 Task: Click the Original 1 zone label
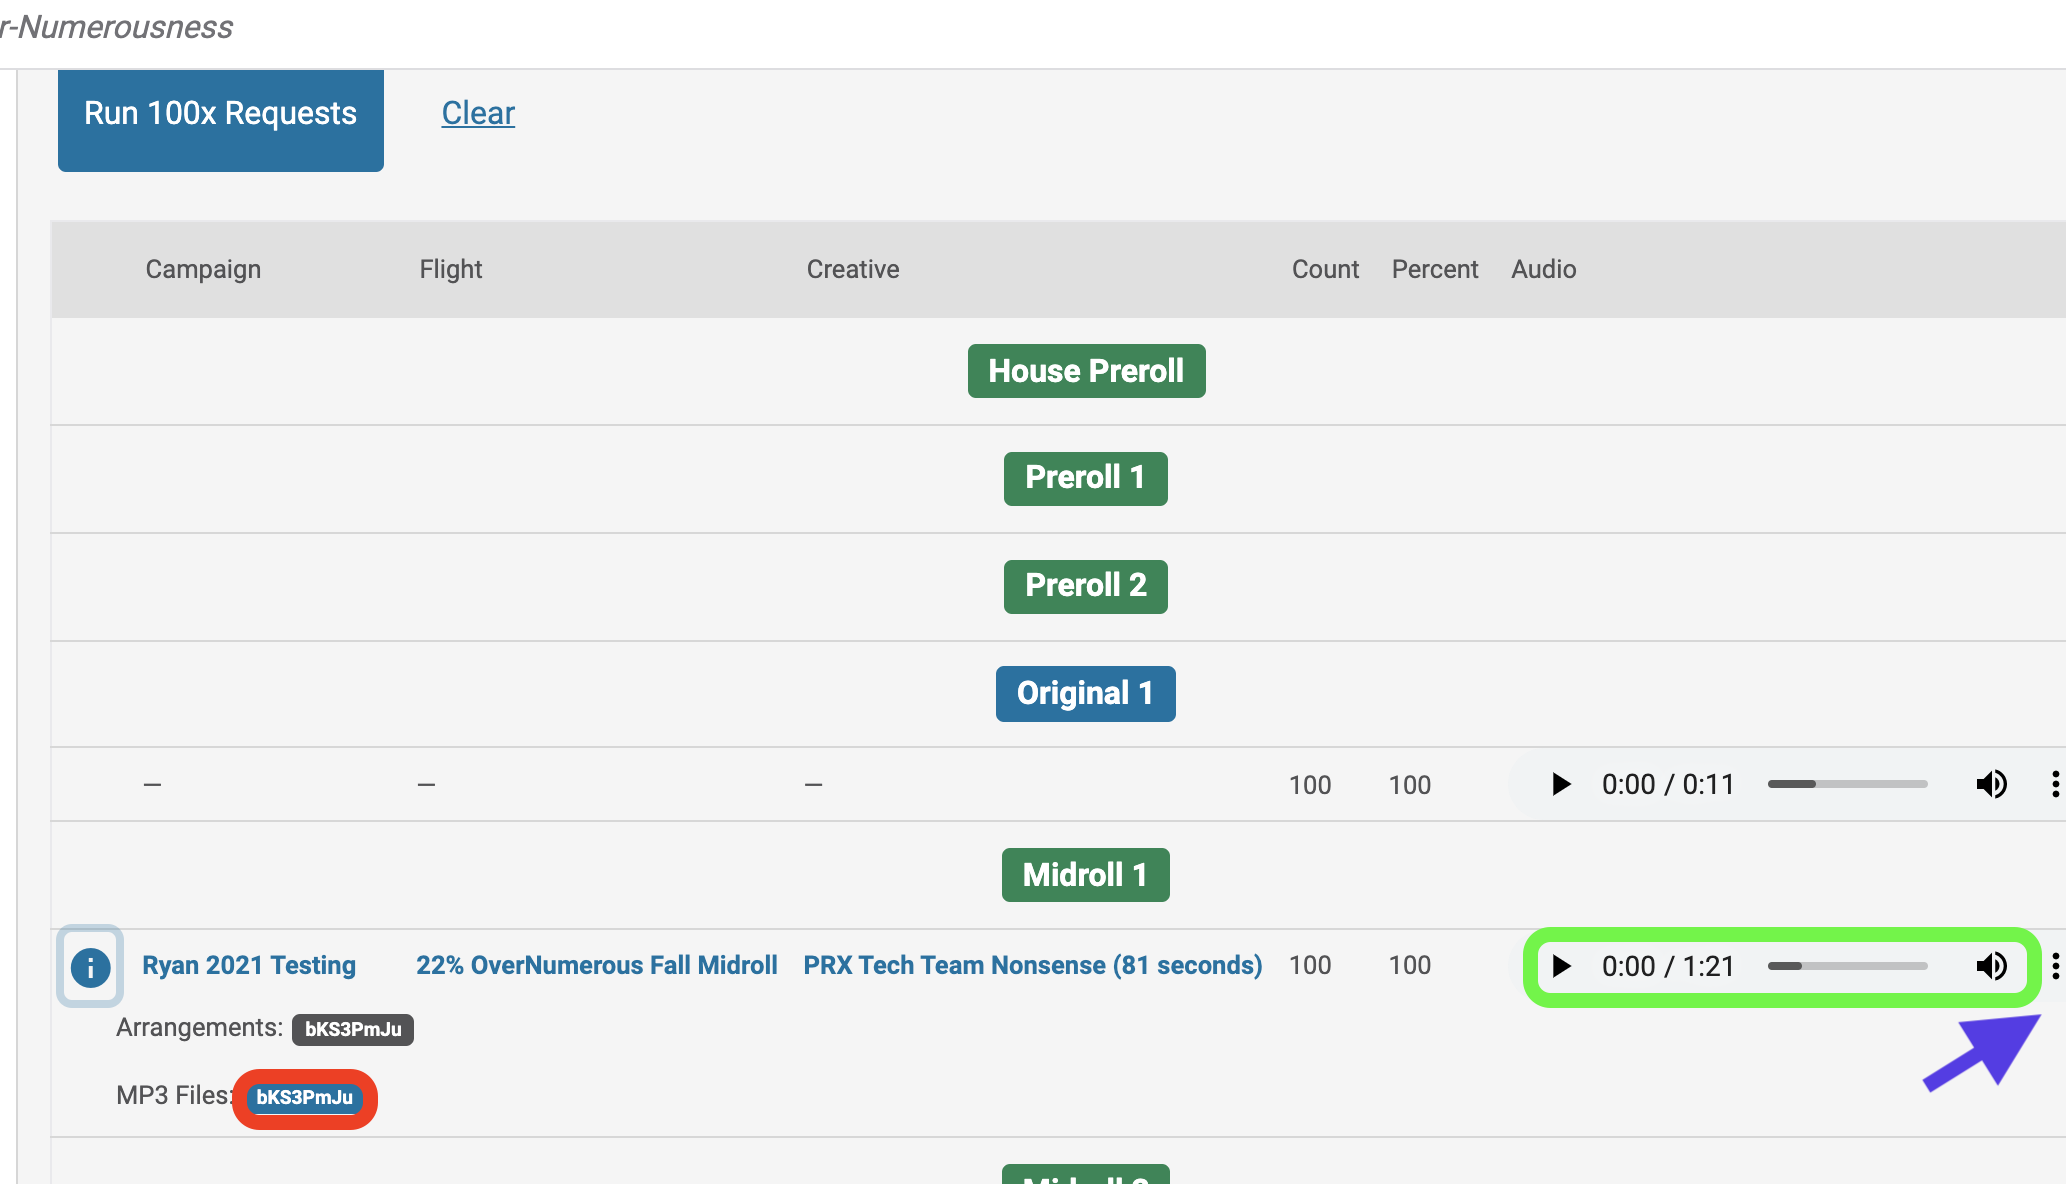(x=1086, y=694)
